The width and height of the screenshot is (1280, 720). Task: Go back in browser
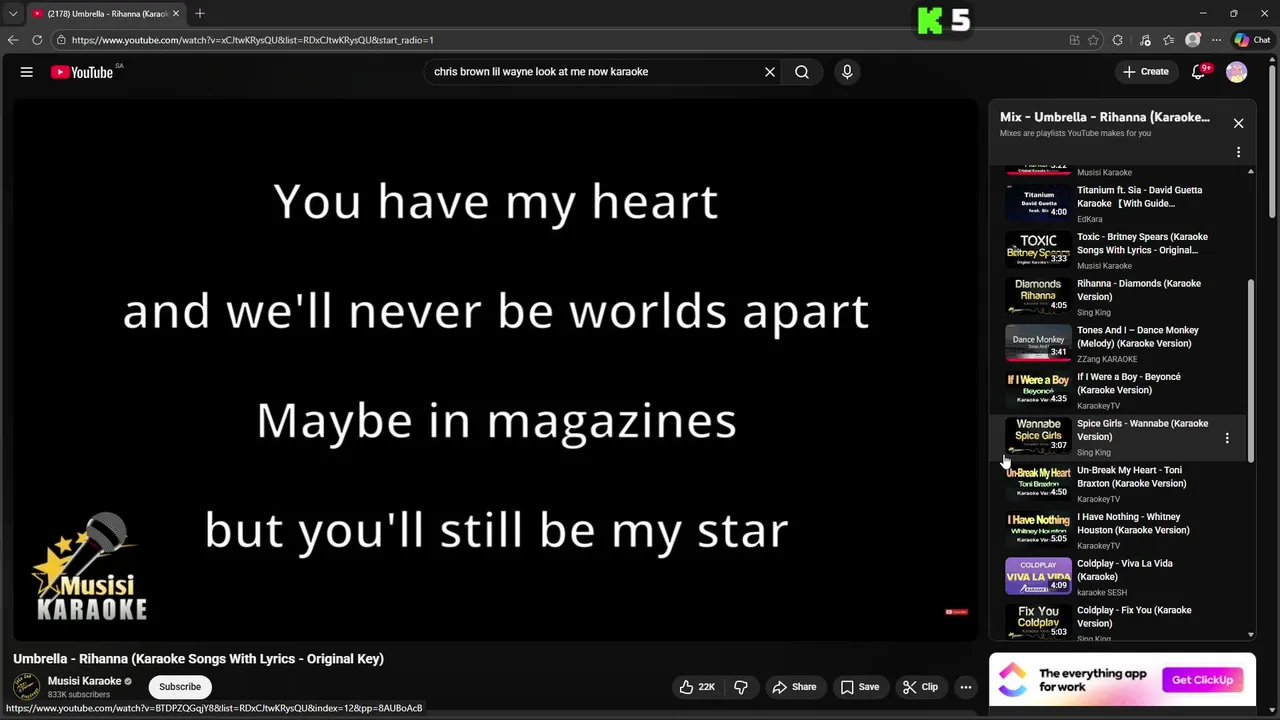coord(13,40)
